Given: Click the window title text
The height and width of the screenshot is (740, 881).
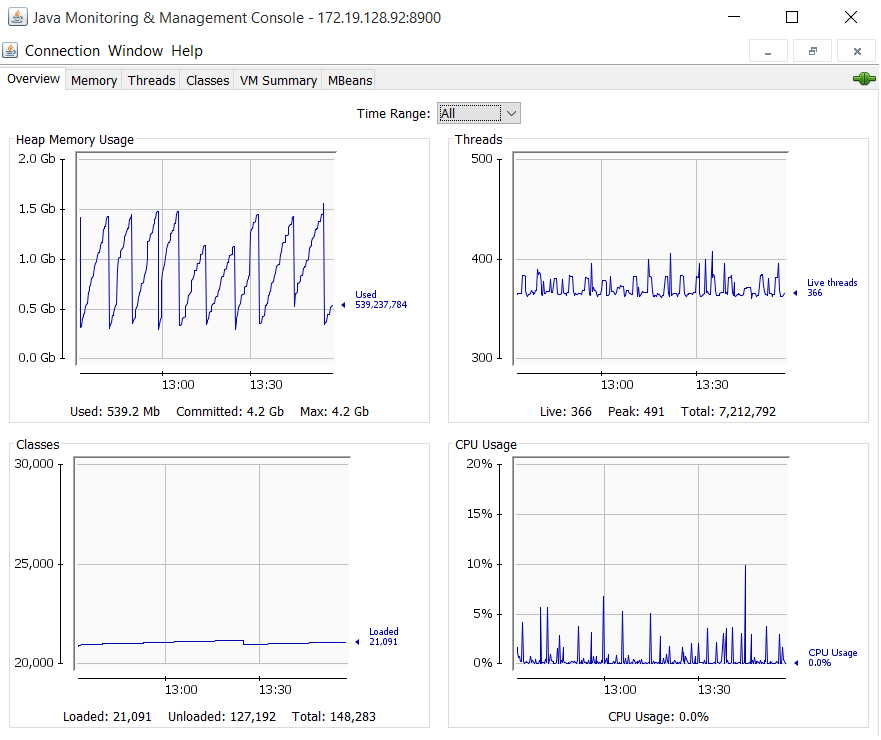Looking at the screenshot, I should (237, 17).
